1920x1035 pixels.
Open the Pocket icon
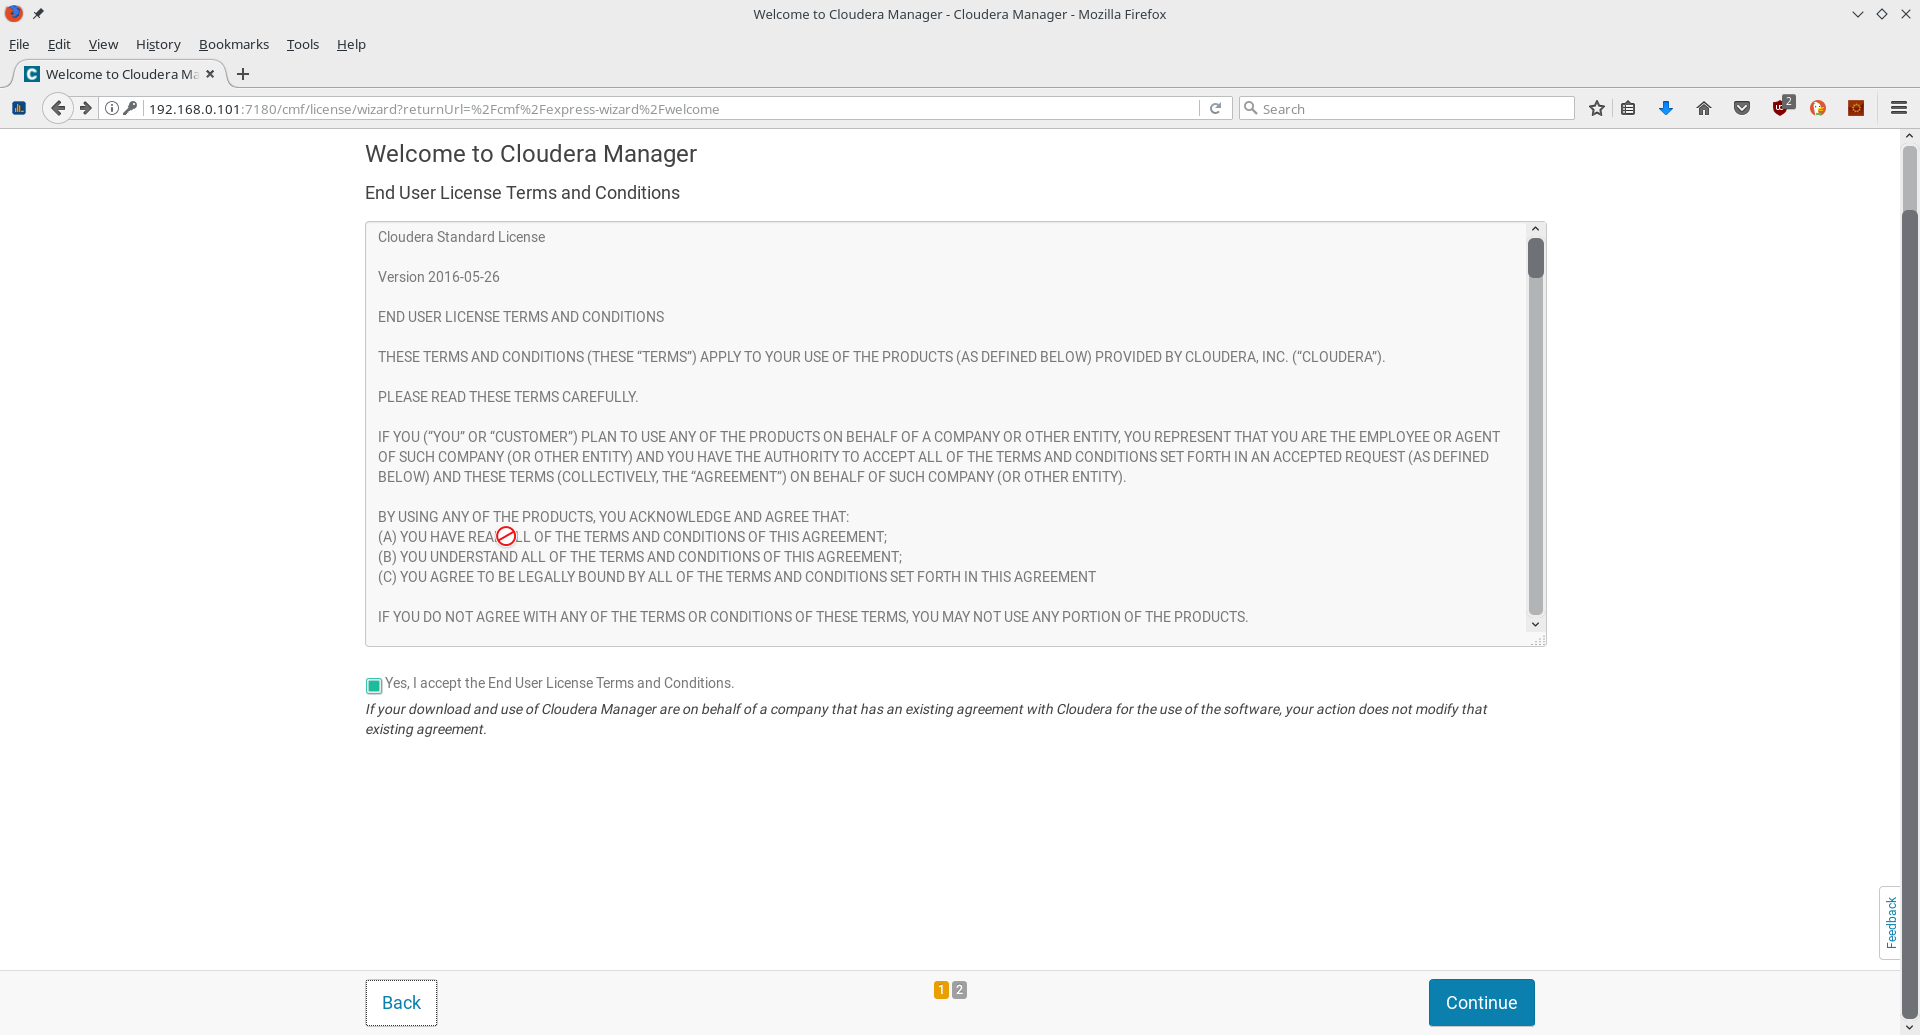(x=1742, y=108)
